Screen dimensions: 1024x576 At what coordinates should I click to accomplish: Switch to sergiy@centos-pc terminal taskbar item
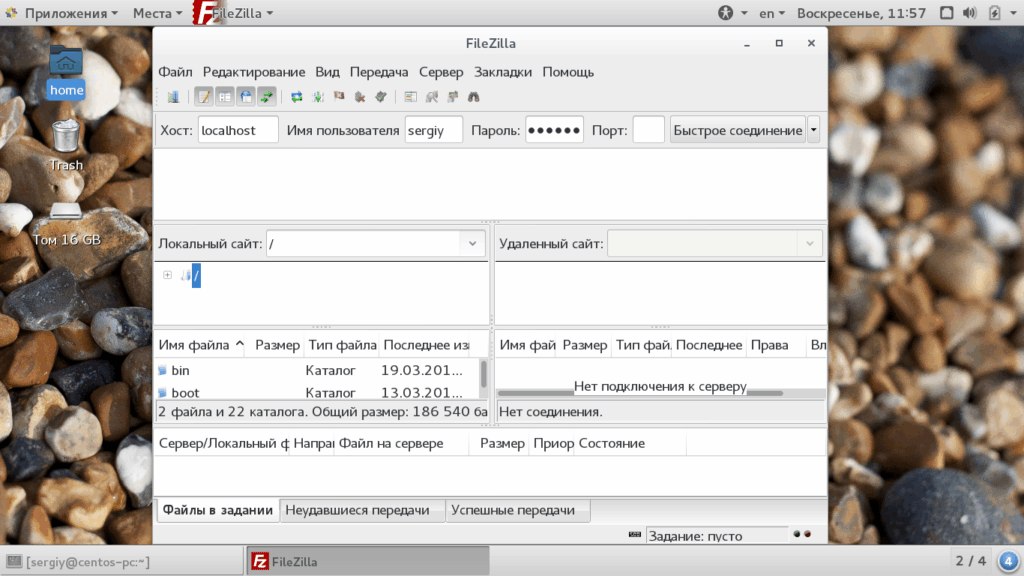pyautogui.click(x=123, y=562)
